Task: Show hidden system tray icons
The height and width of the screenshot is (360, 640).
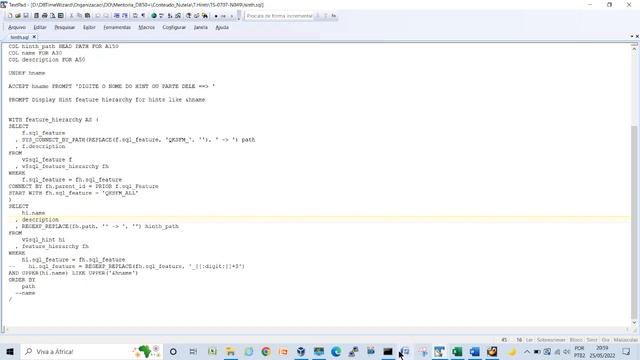Action: [x=527, y=351]
